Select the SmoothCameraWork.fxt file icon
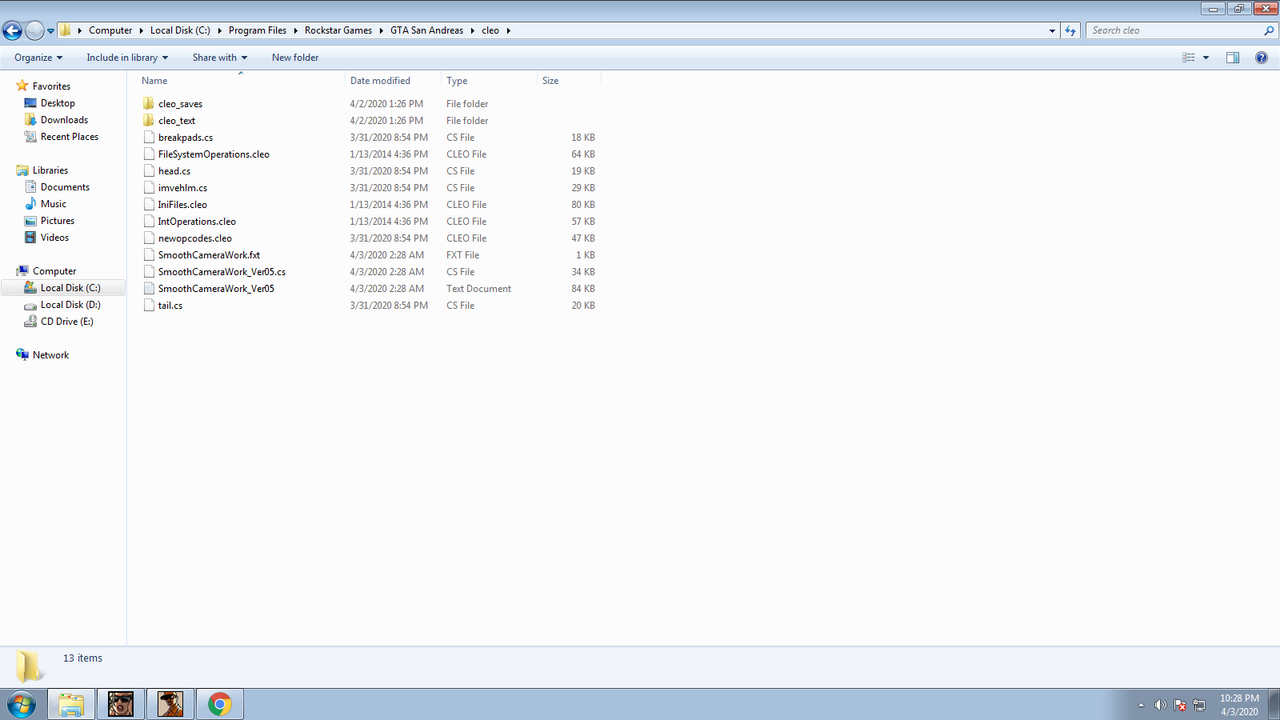Screen dimensions: 1280x720 click(x=149, y=255)
